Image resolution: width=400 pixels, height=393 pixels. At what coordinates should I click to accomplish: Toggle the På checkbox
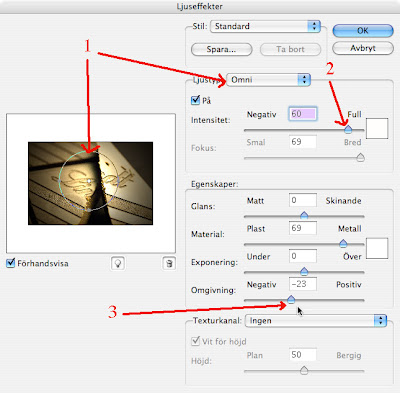pyautogui.click(x=196, y=100)
